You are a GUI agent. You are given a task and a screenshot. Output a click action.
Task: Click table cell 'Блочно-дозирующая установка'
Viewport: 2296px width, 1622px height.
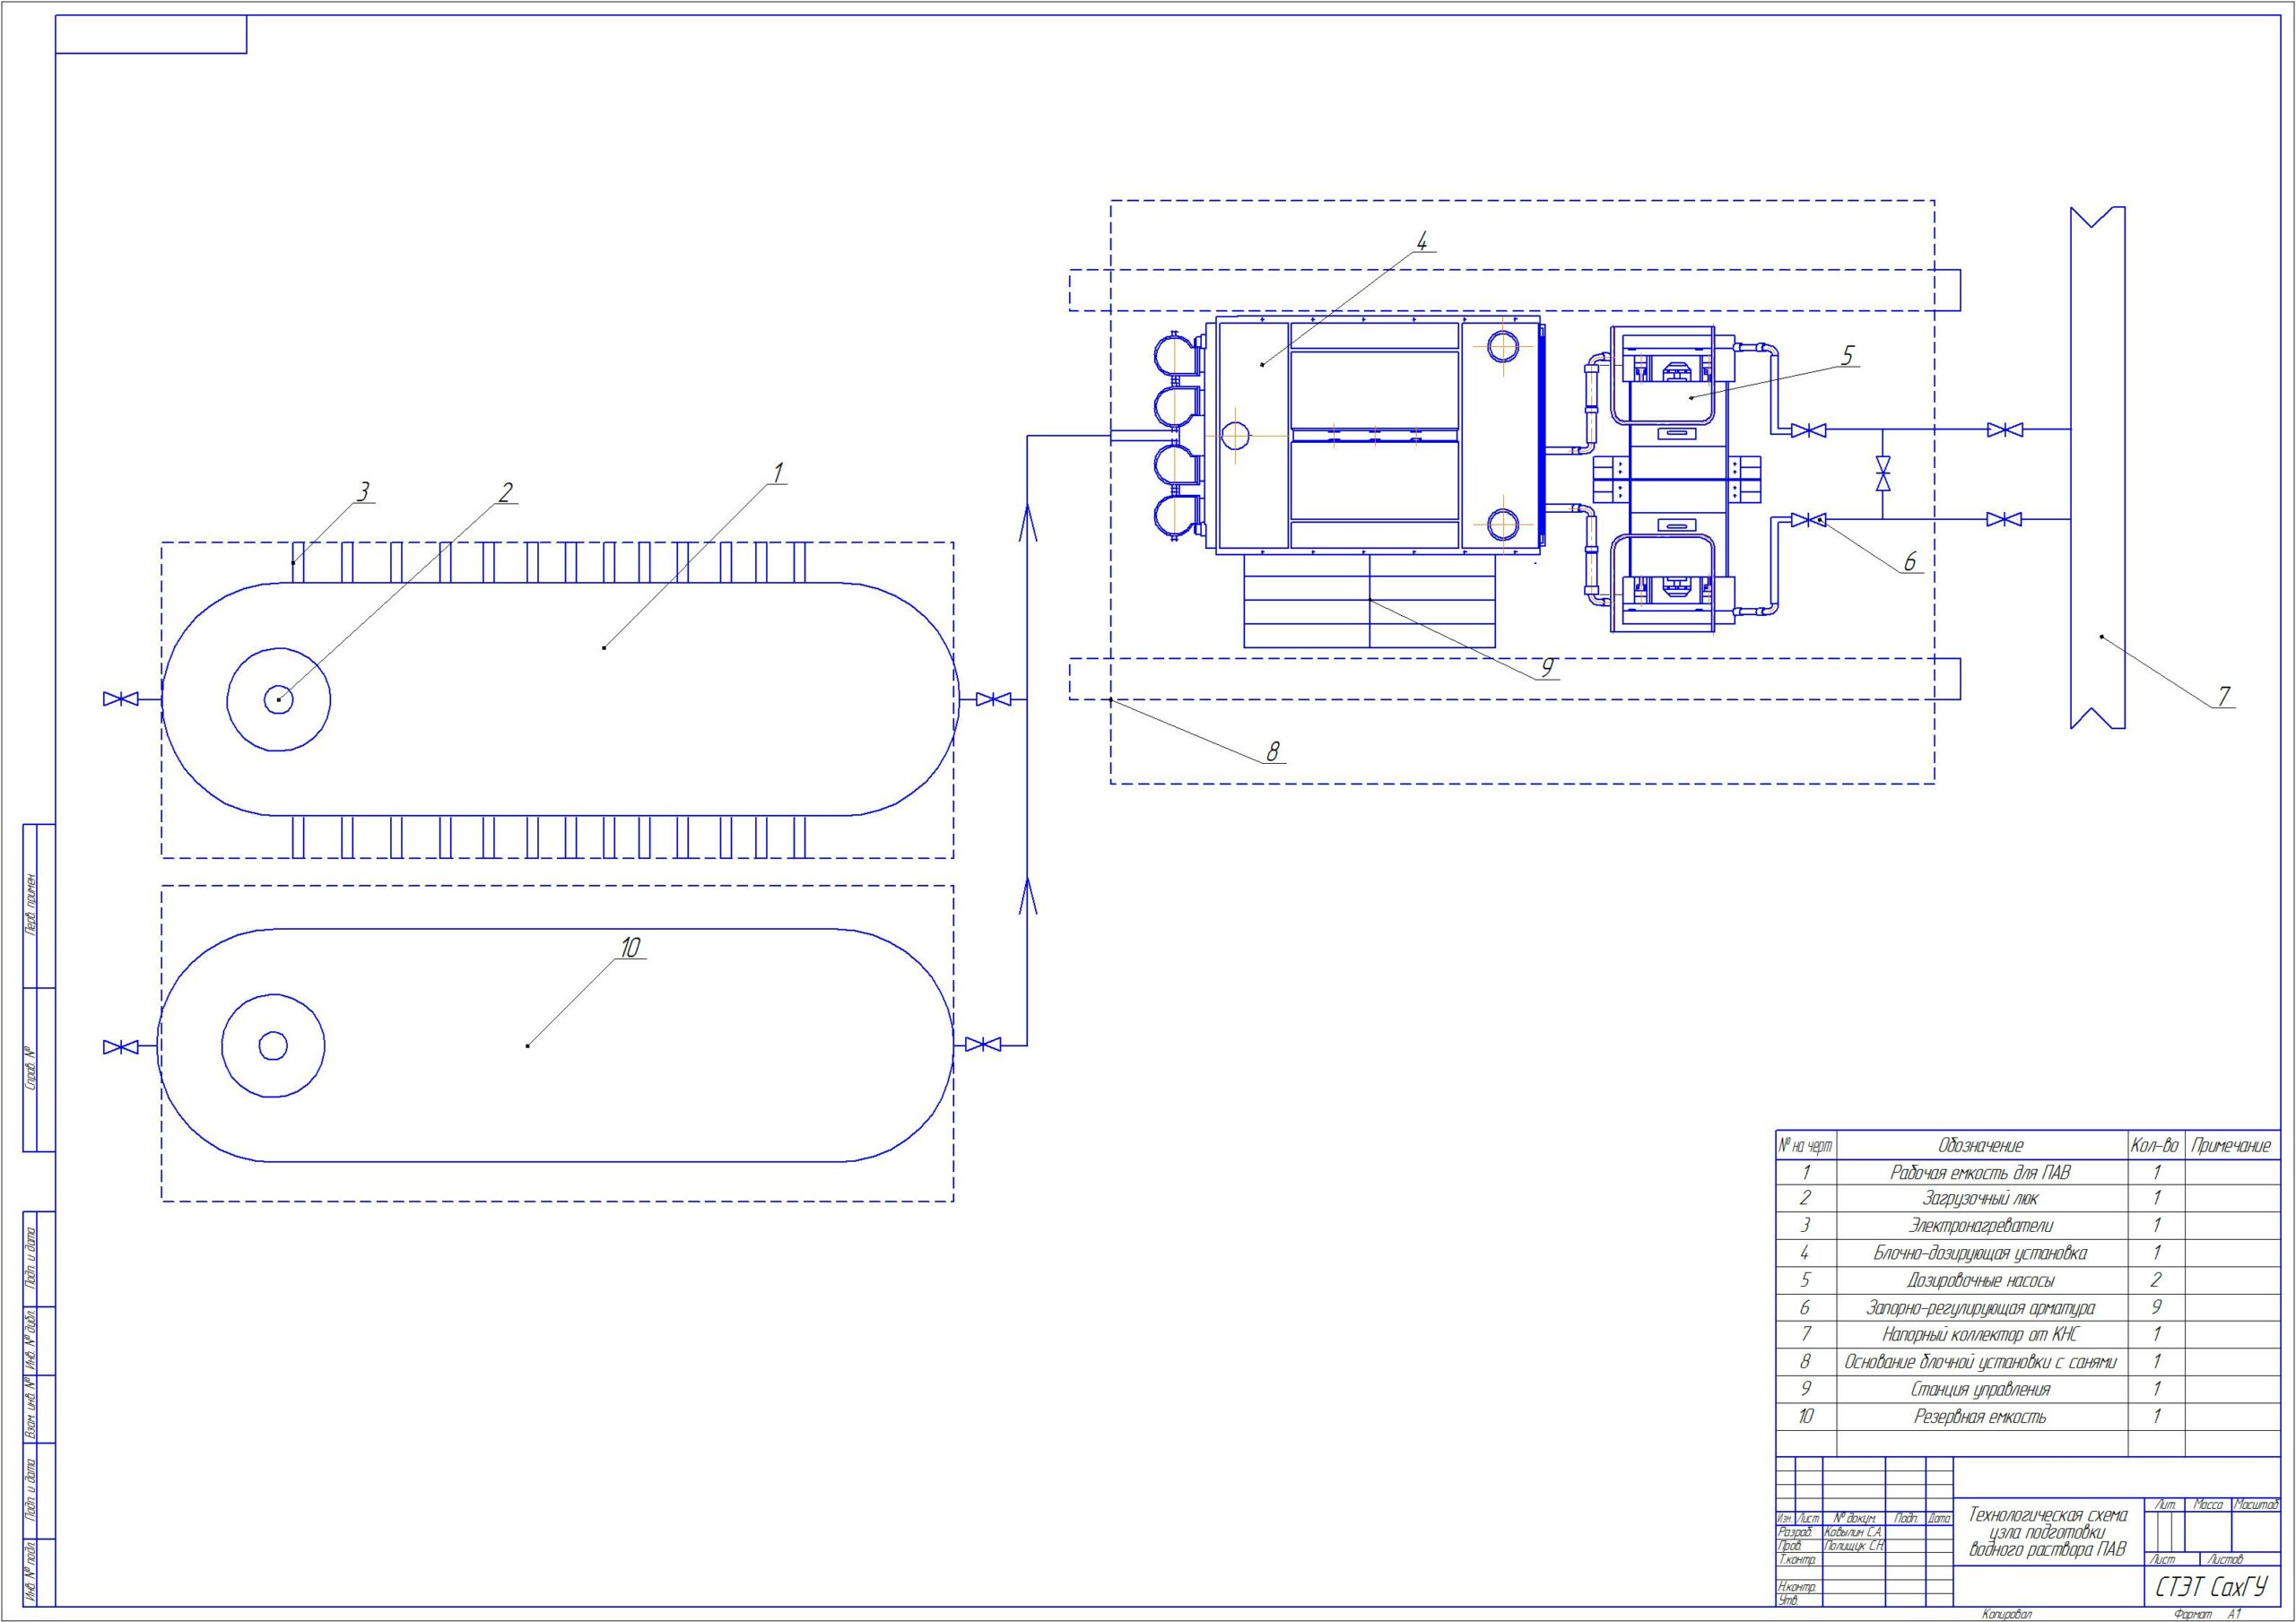click(1981, 1254)
